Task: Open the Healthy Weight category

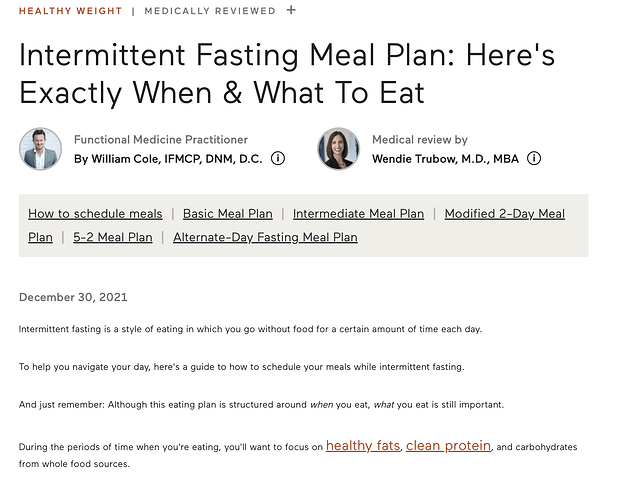Action: point(70,11)
